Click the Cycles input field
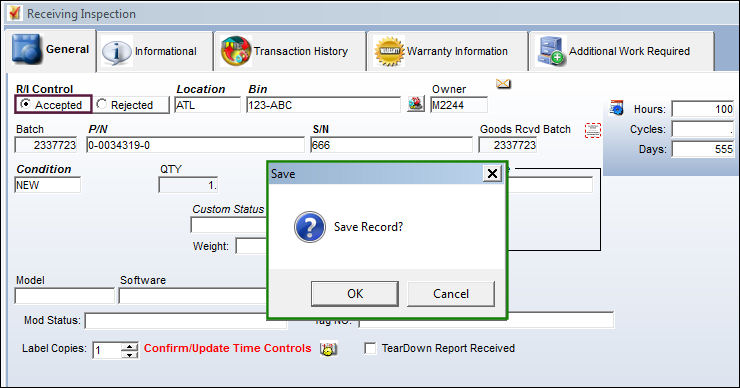The image size is (740, 388). pyautogui.click(x=703, y=129)
